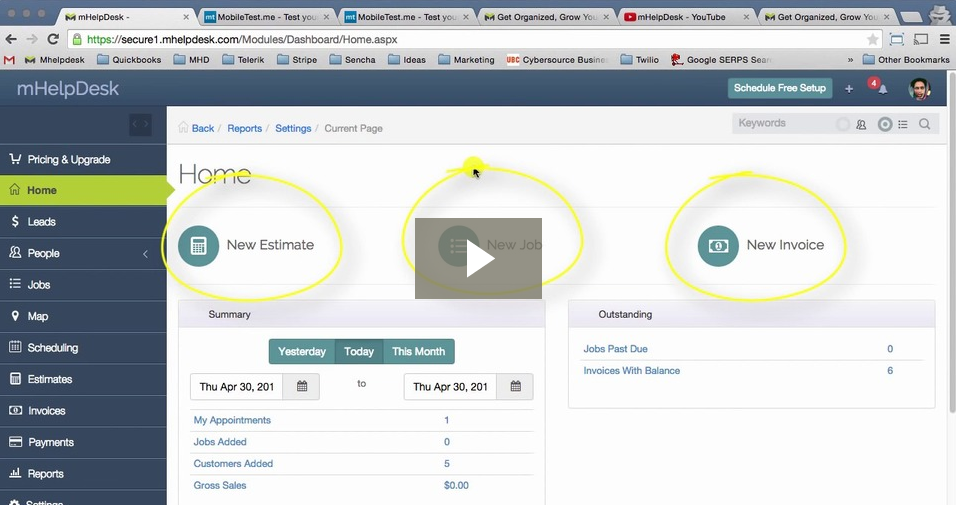Open the Jobs Past Due link
Viewport: 956px width, 505px height.
click(615, 349)
